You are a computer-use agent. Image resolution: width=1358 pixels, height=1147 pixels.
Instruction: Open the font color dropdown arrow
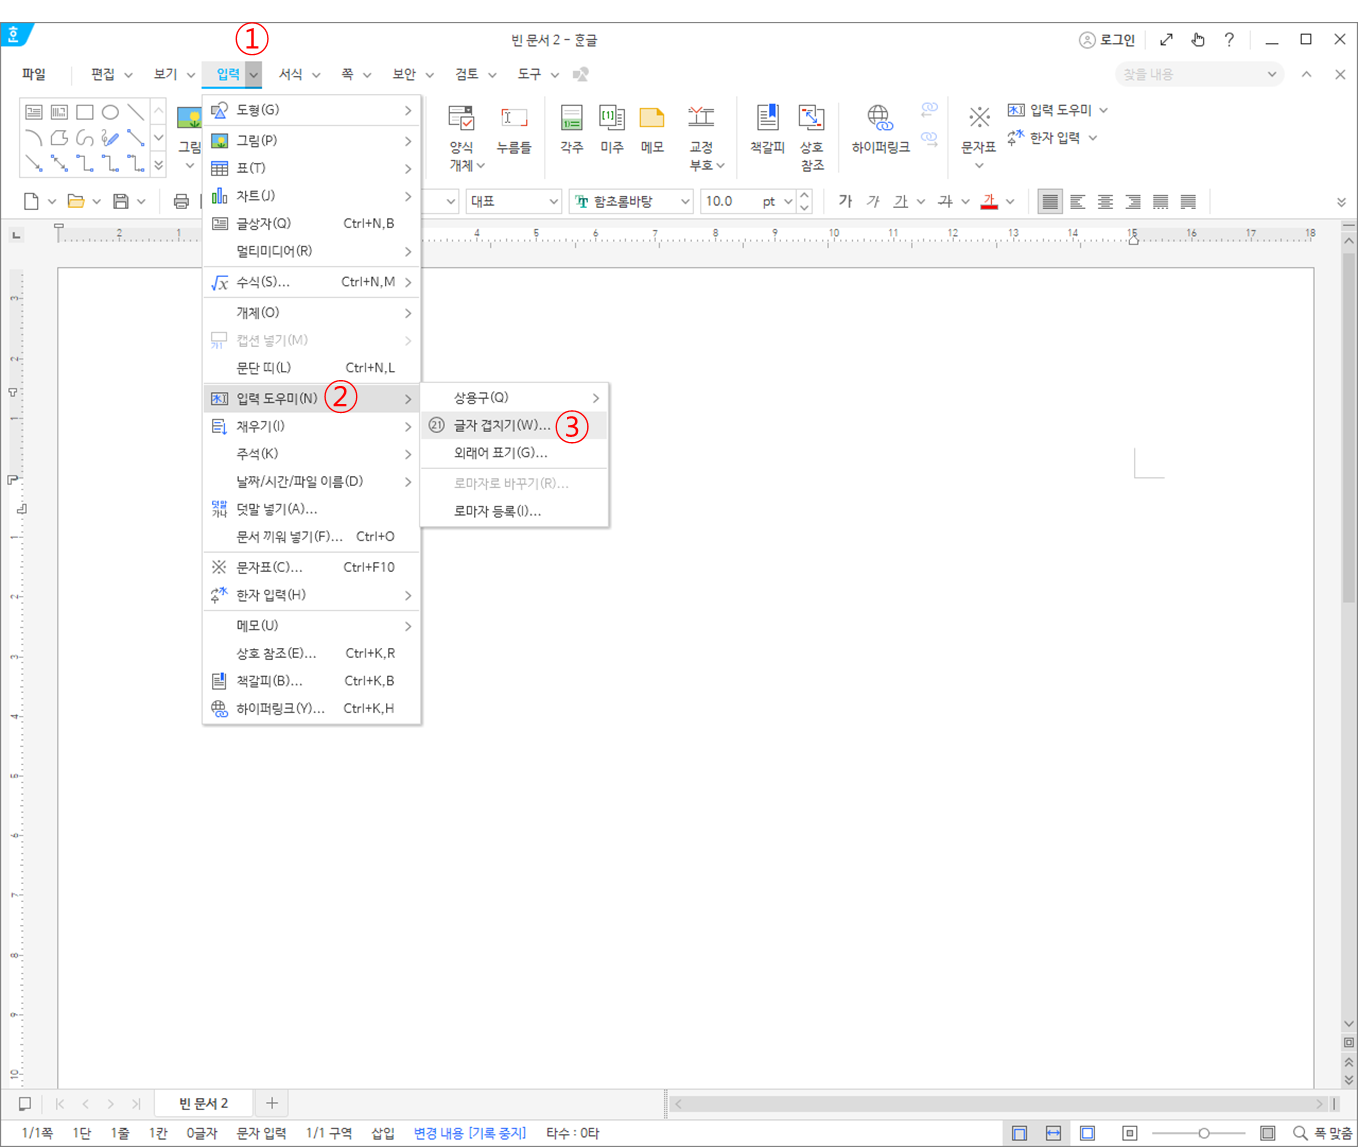point(1010,202)
